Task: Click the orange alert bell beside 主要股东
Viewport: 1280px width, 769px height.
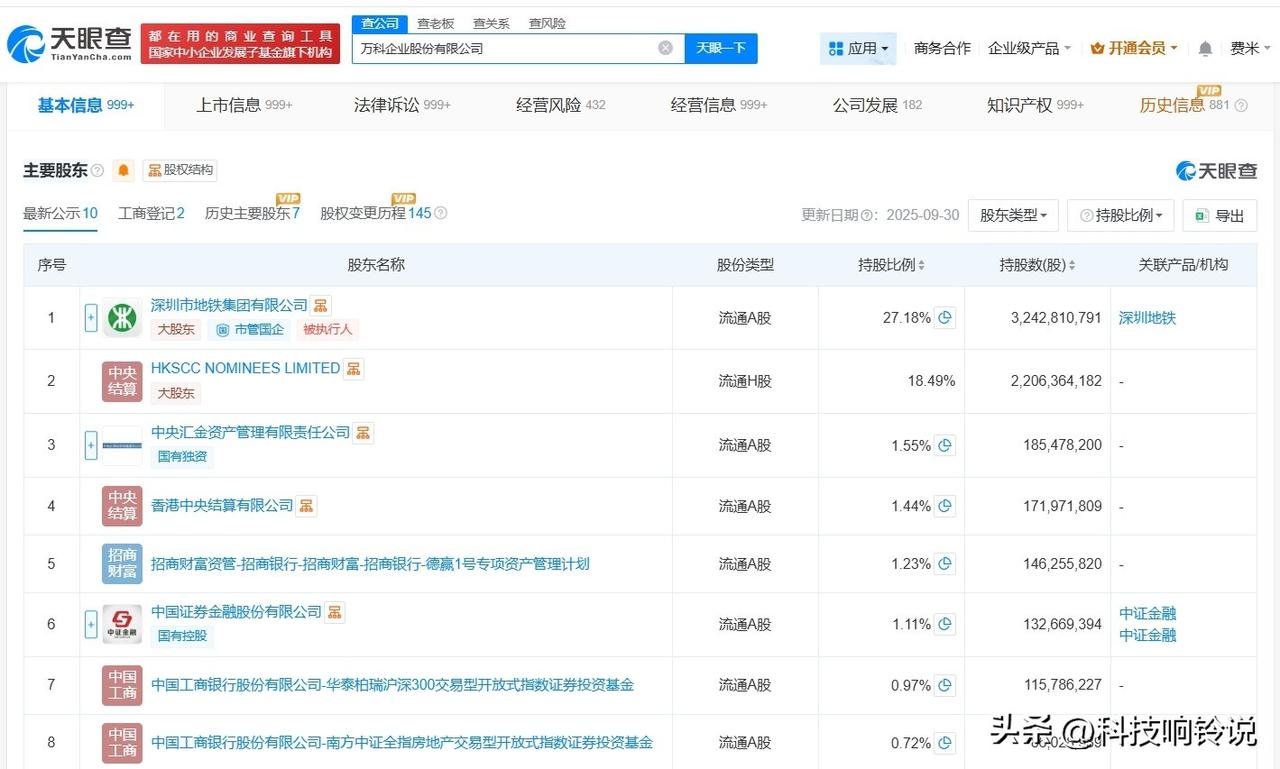Action: (123, 170)
